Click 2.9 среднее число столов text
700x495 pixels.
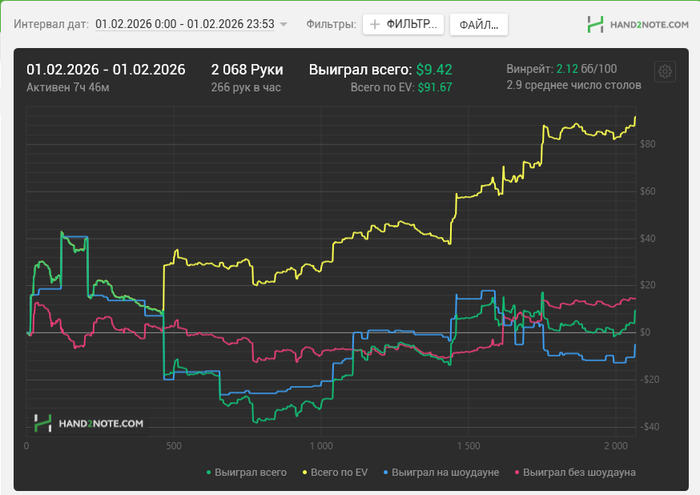[x=574, y=85]
